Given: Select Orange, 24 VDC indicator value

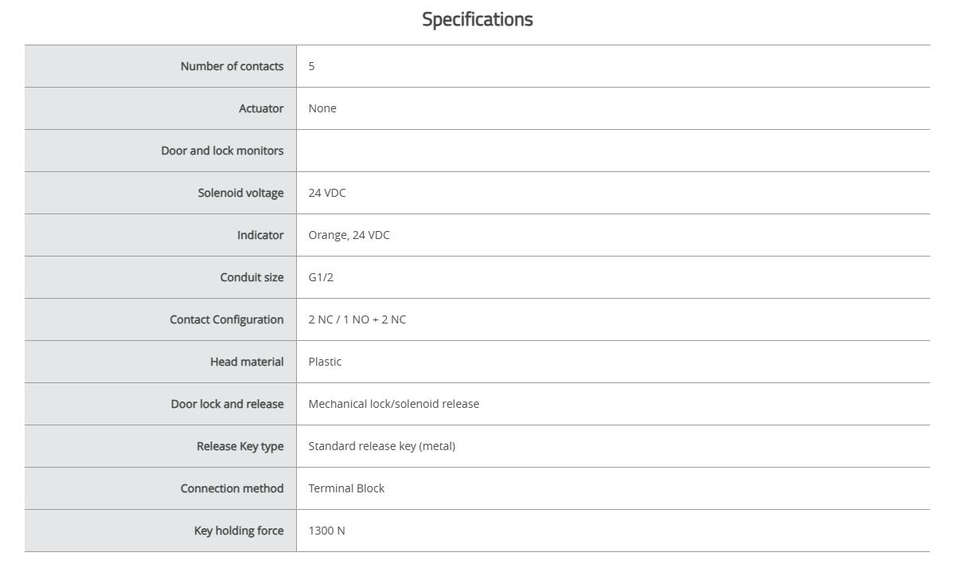Looking at the screenshot, I should point(349,235).
